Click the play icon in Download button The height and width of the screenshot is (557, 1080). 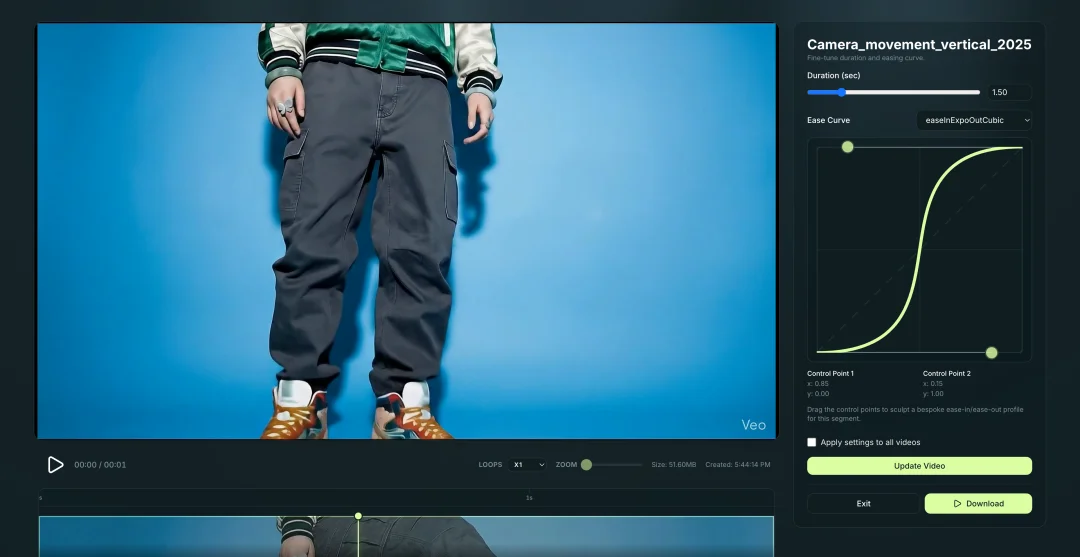point(957,504)
